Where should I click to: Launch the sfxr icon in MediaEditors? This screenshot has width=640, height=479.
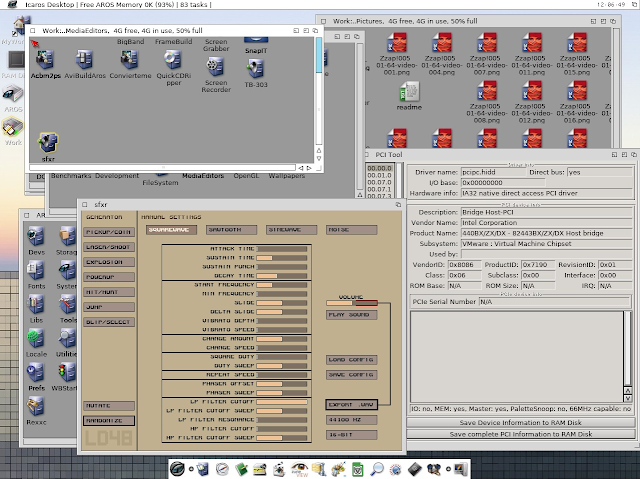[48, 143]
